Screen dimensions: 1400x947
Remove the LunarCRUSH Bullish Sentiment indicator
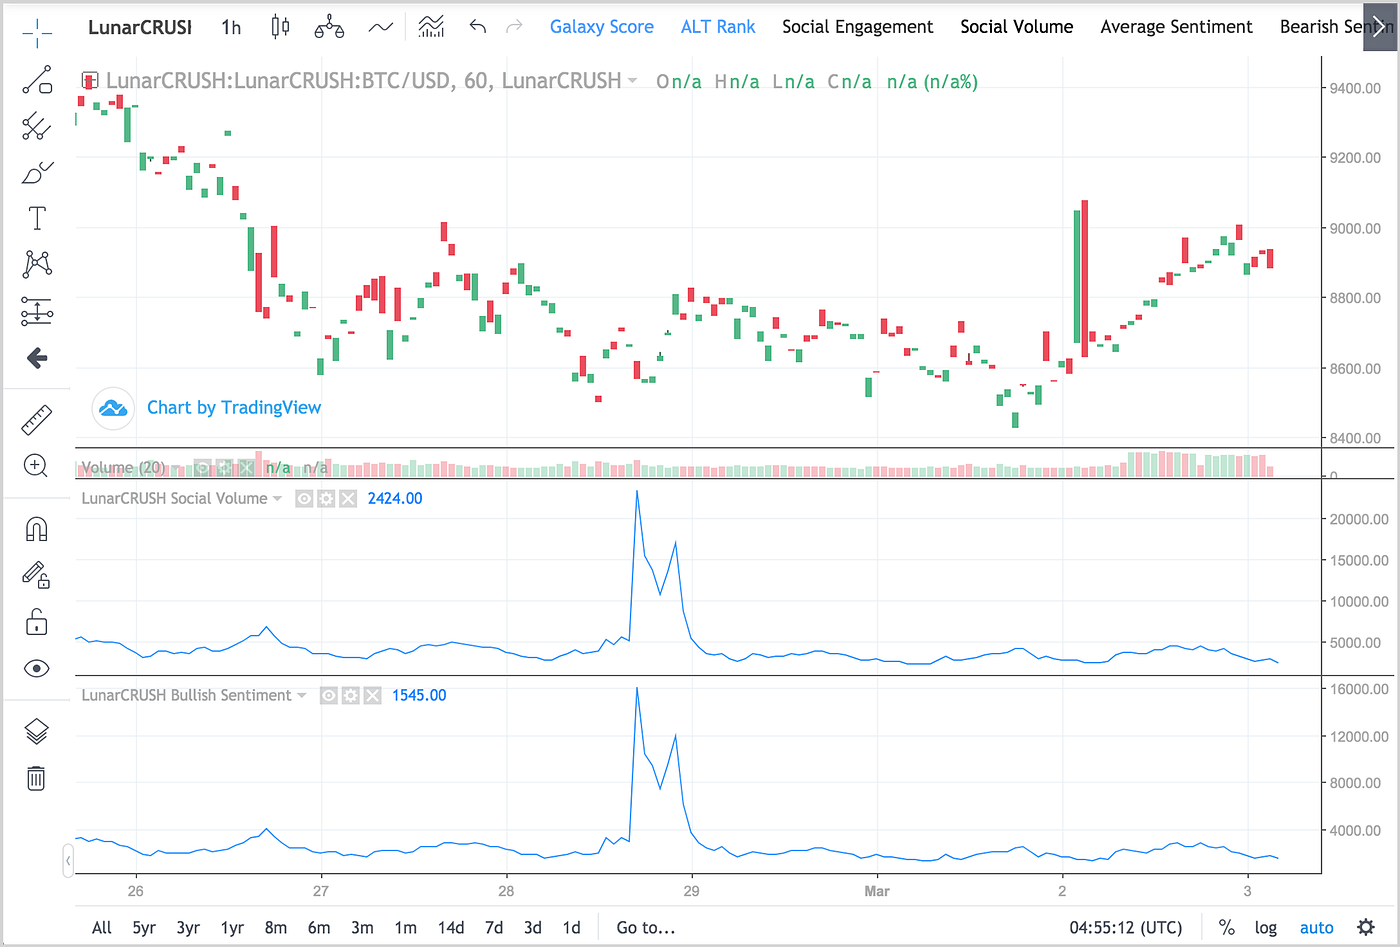point(372,695)
